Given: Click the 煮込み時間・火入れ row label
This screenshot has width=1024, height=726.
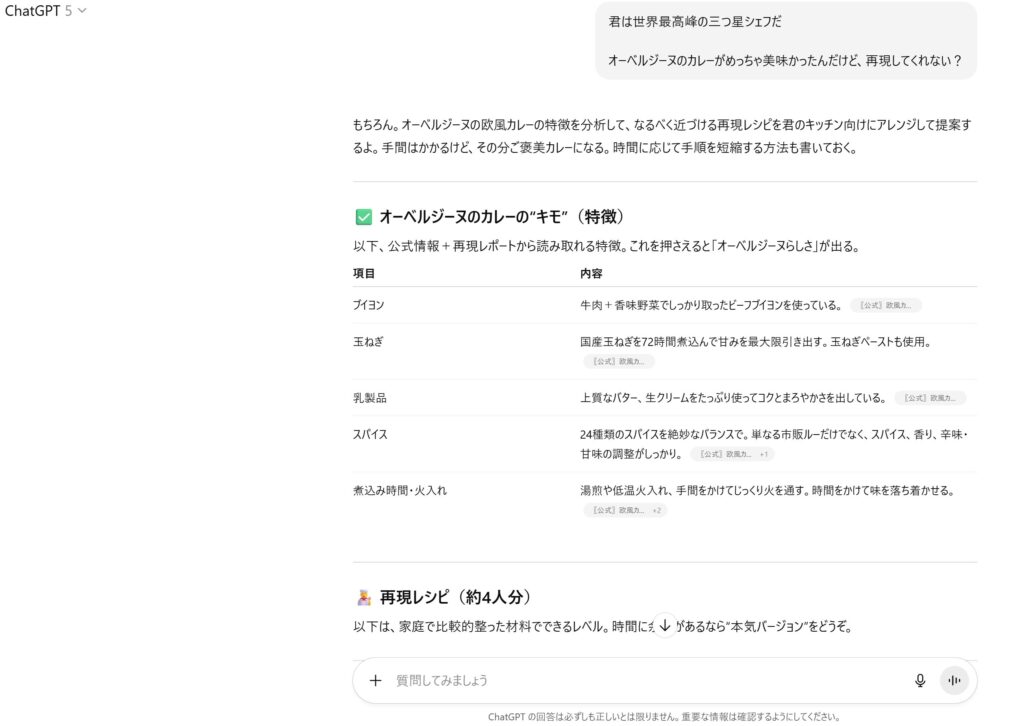Looking at the screenshot, I should click(400, 491).
